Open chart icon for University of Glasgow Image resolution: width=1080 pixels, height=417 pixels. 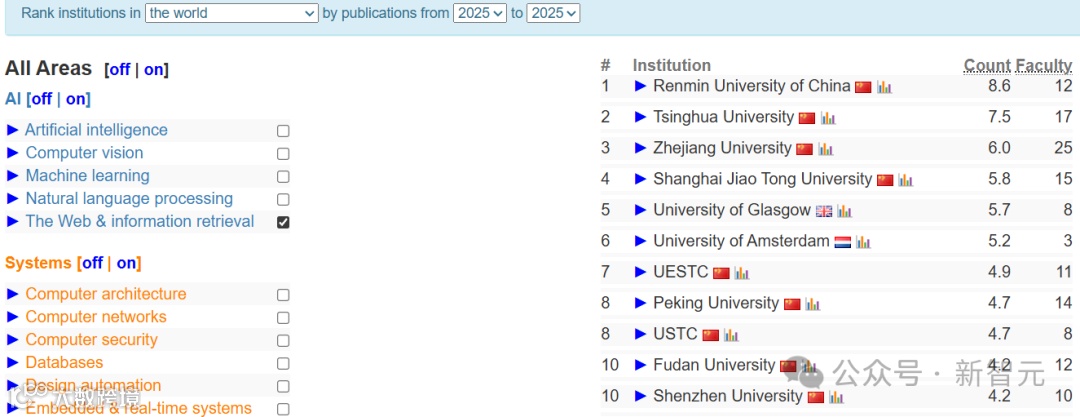coord(844,212)
